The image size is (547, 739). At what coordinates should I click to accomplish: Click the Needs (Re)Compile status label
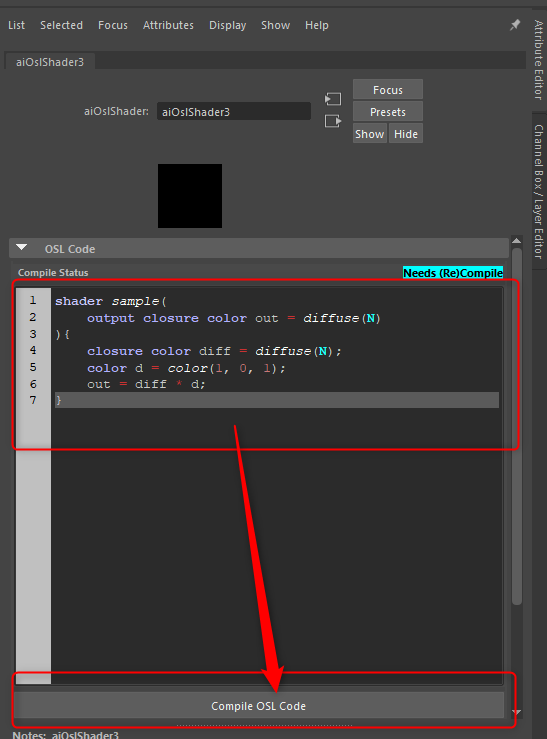[x=453, y=273]
